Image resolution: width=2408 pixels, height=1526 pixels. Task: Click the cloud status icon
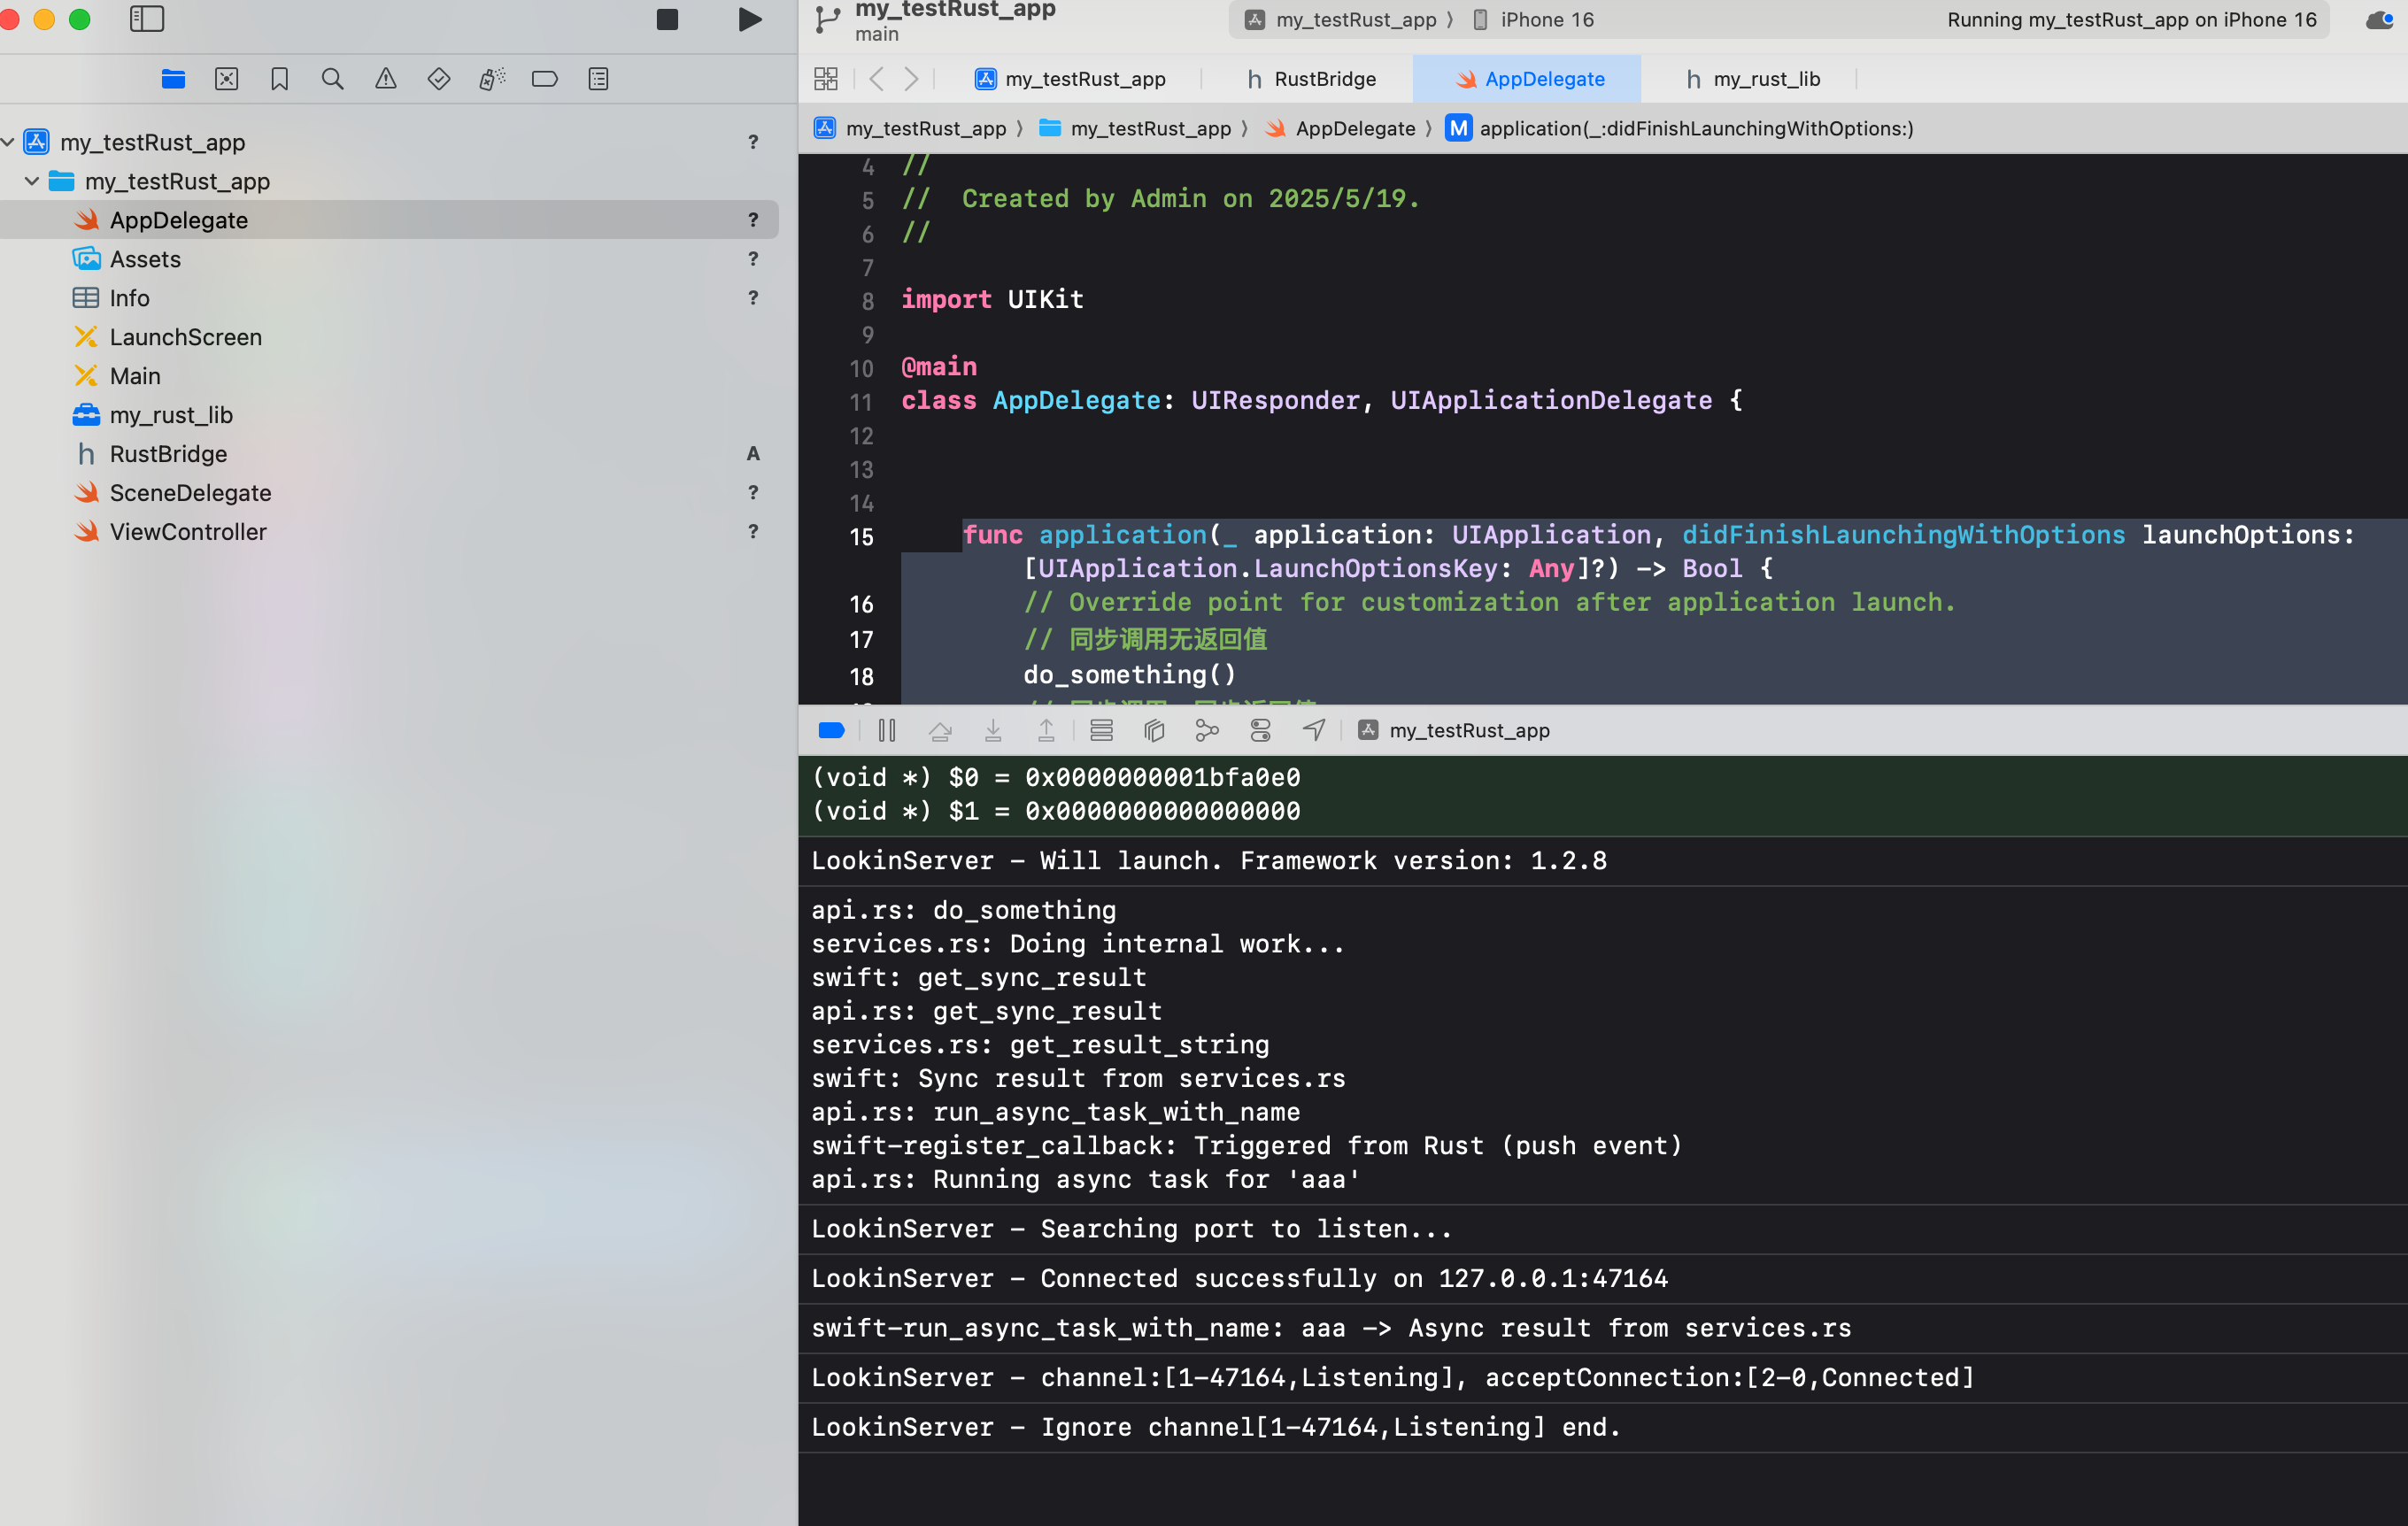point(2380,20)
